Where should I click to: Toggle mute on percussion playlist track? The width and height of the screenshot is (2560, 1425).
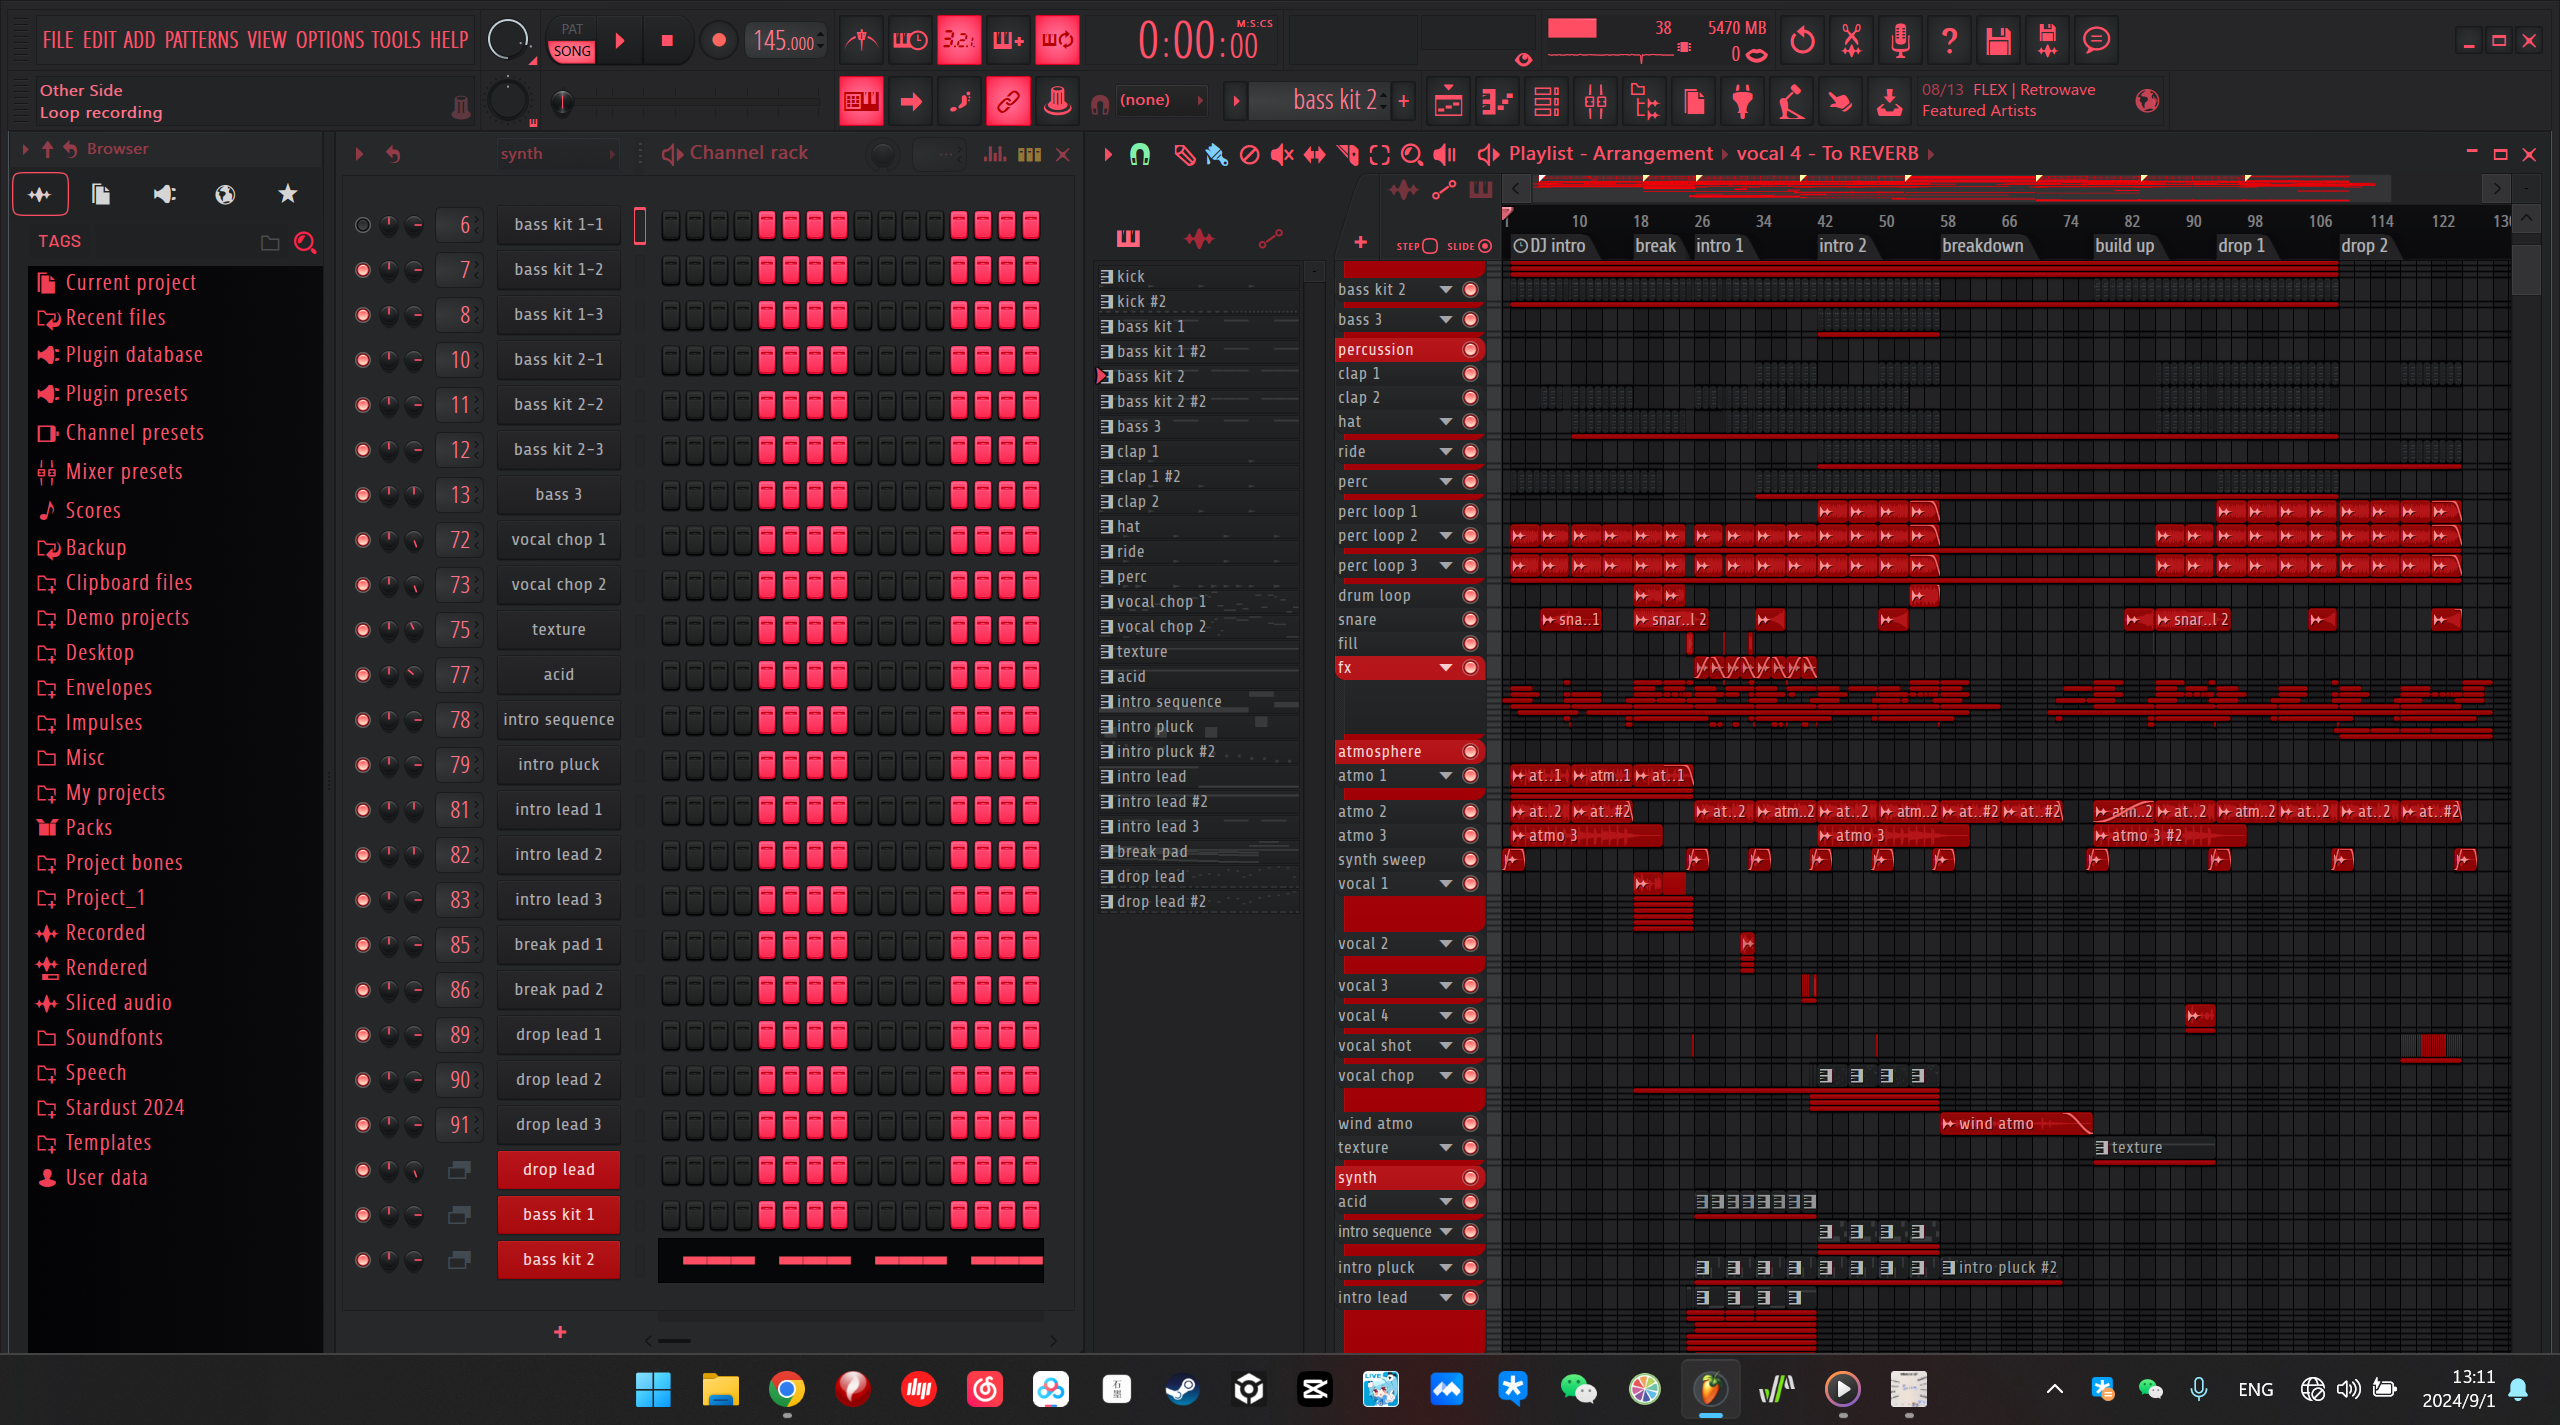[1470, 349]
